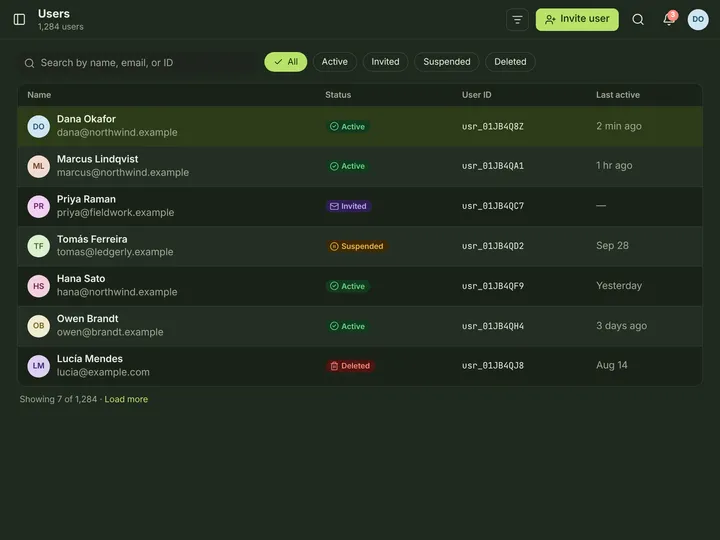Image resolution: width=720 pixels, height=540 pixels.
Task: Click Hana Sato's HS avatar
Action: point(39,286)
